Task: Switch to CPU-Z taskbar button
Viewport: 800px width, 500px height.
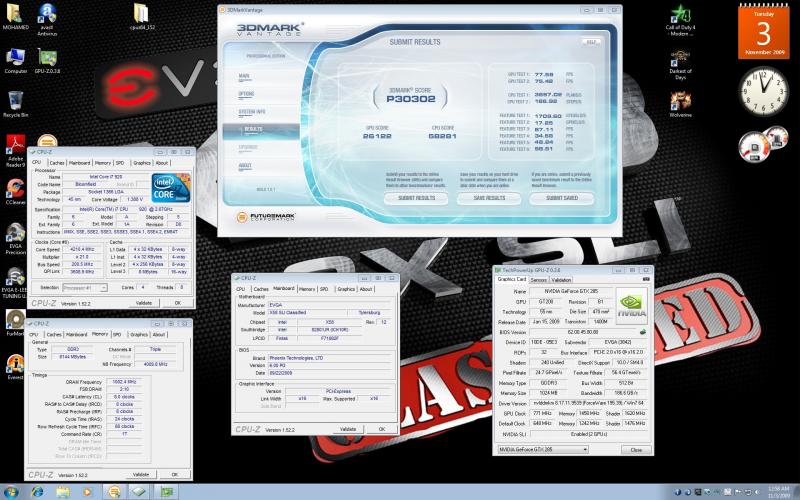Action: pos(140,492)
